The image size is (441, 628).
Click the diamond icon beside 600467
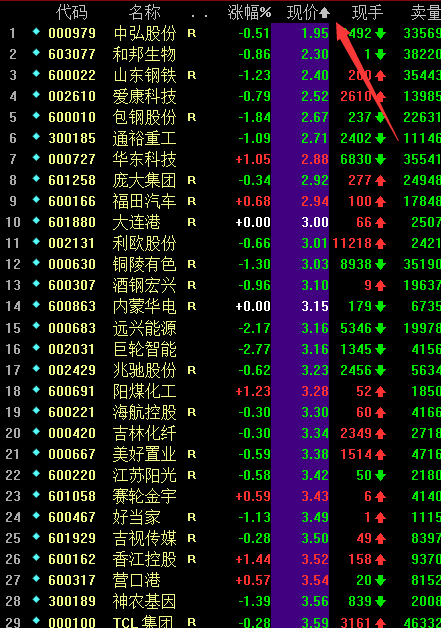(x=36, y=516)
